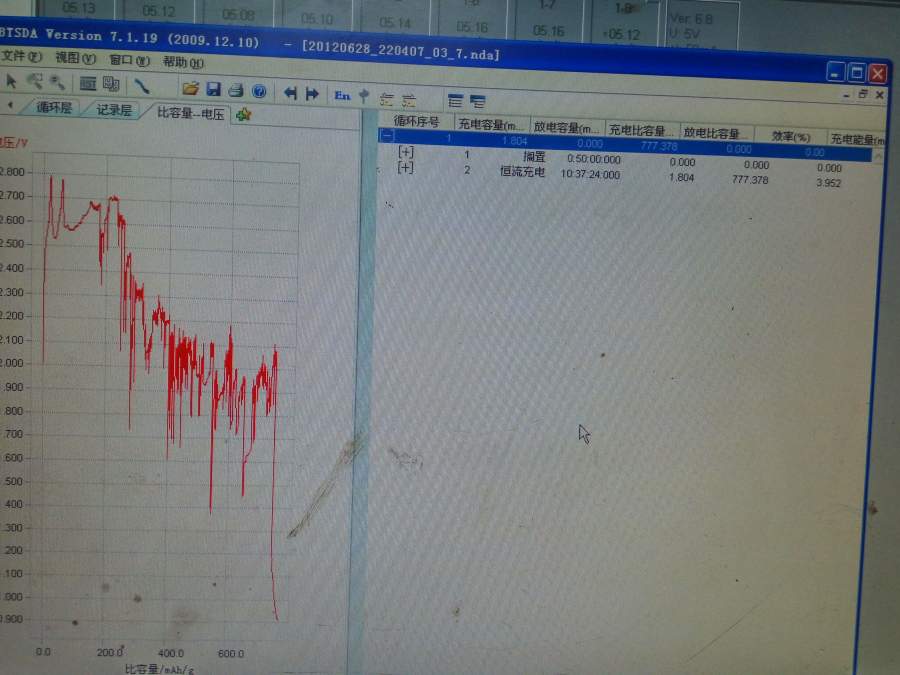Click the 效率(%) column header
Screen dimensions: 900x675
coord(790,136)
